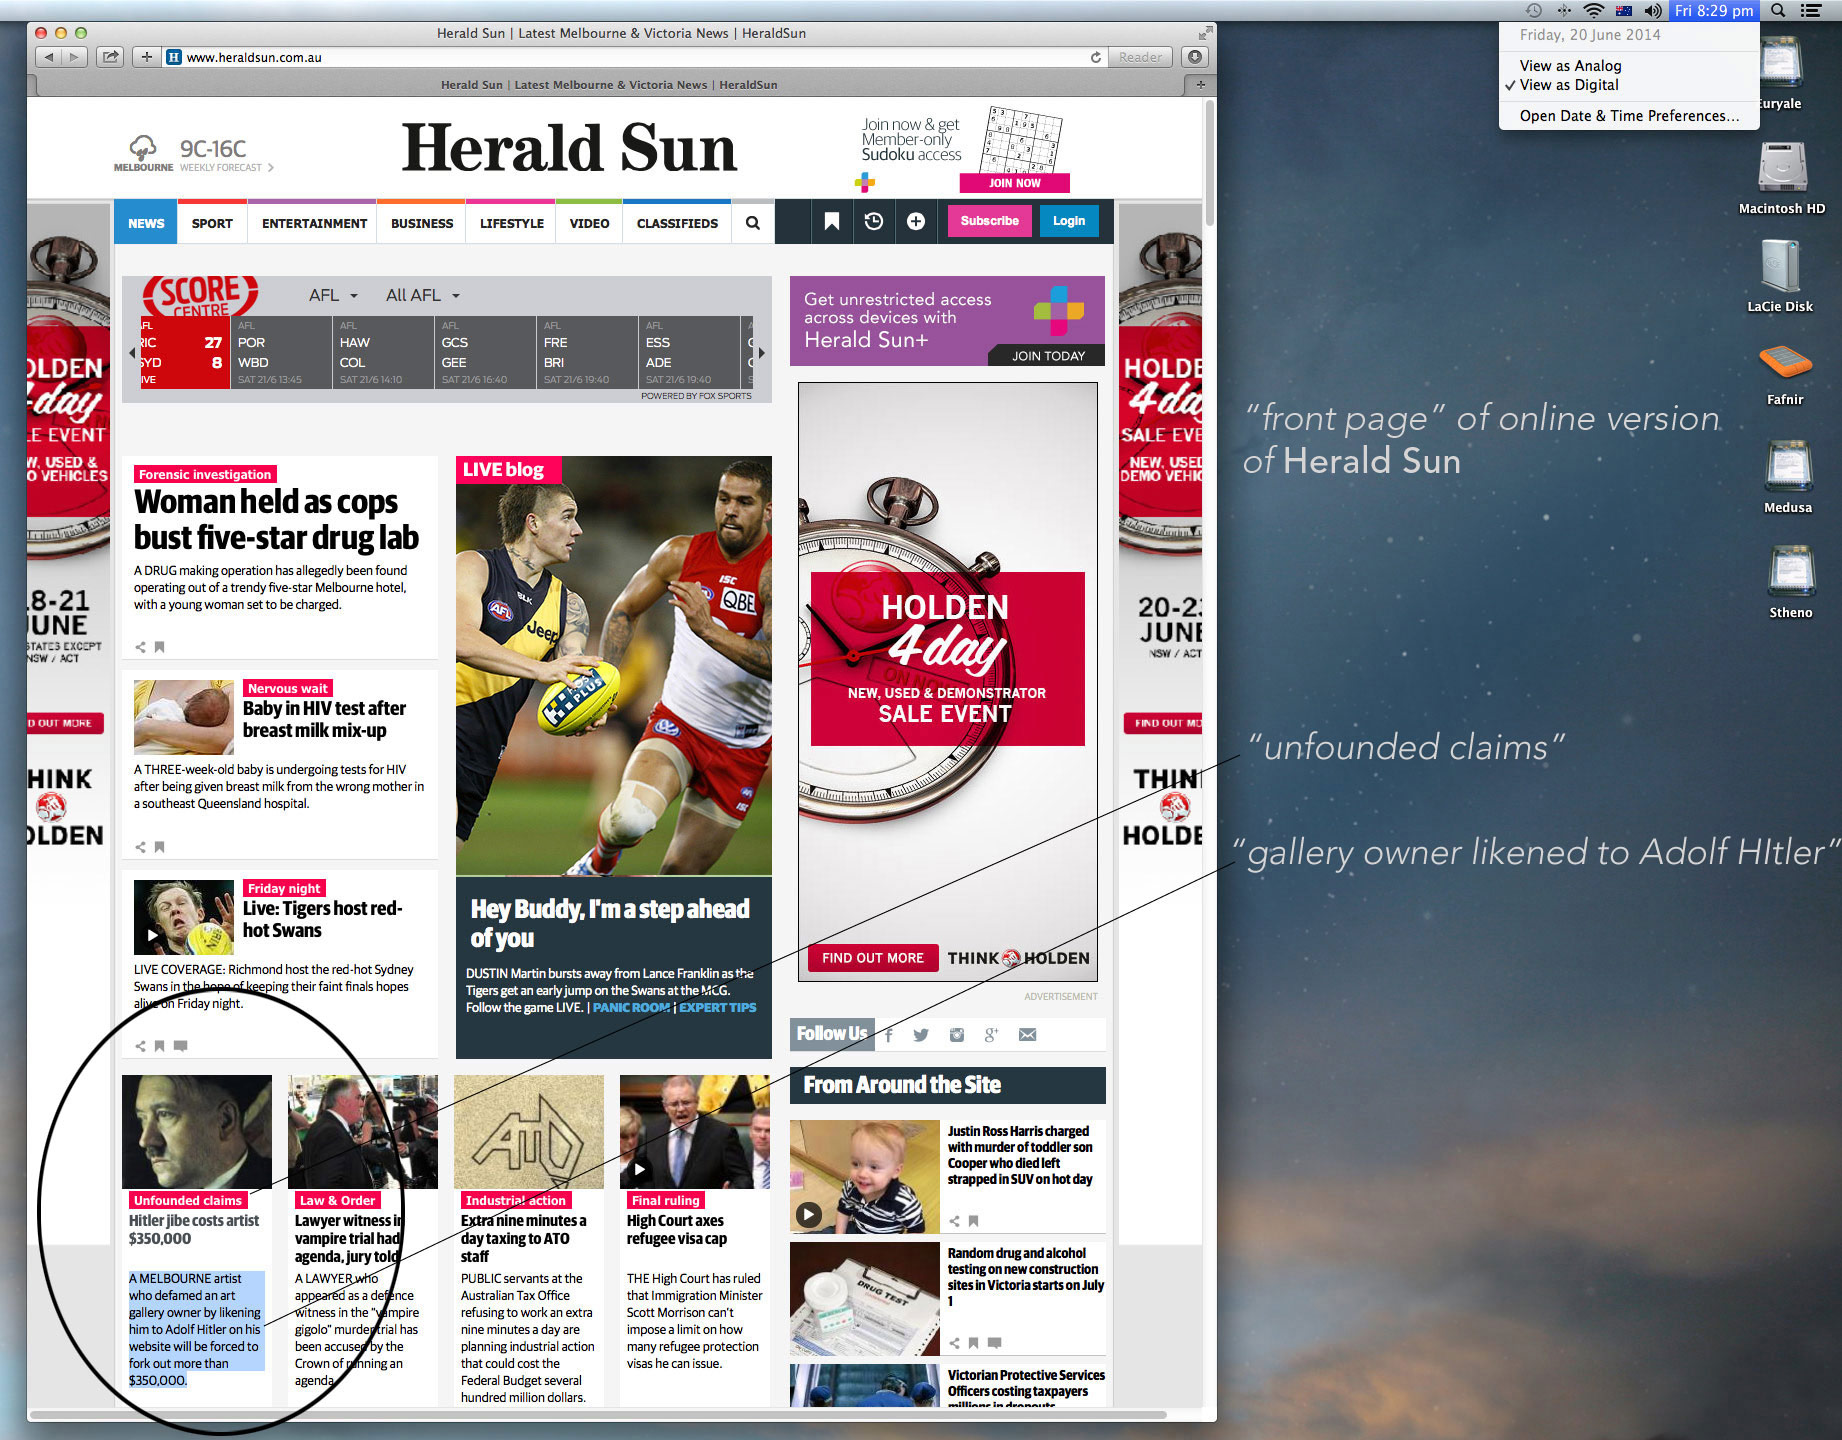
Task: Open the Twitter Follow Us icon
Action: 921,1035
